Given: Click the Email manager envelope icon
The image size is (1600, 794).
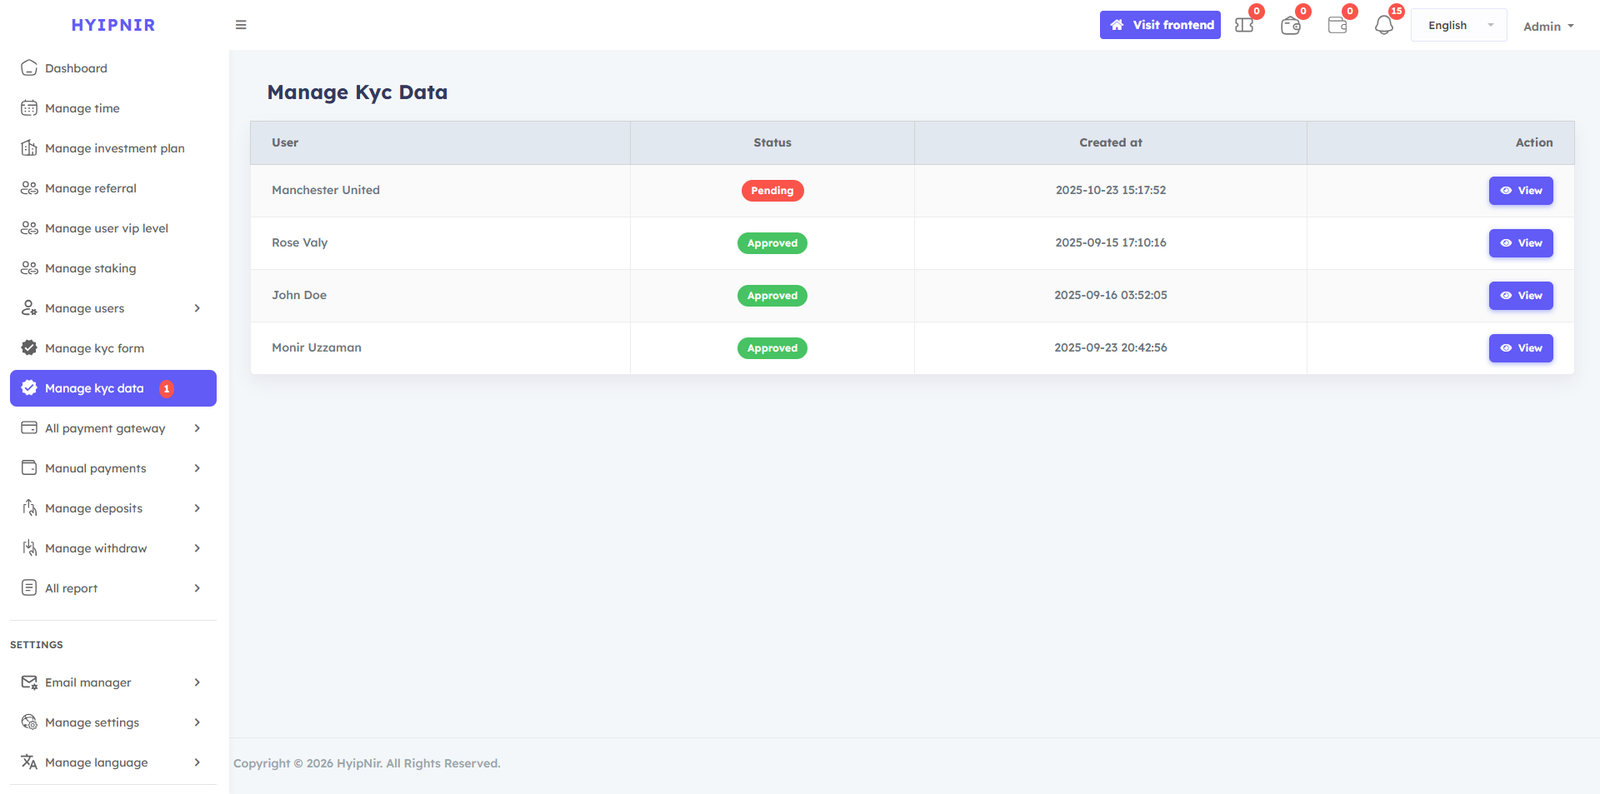Looking at the screenshot, I should click(x=29, y=682).
